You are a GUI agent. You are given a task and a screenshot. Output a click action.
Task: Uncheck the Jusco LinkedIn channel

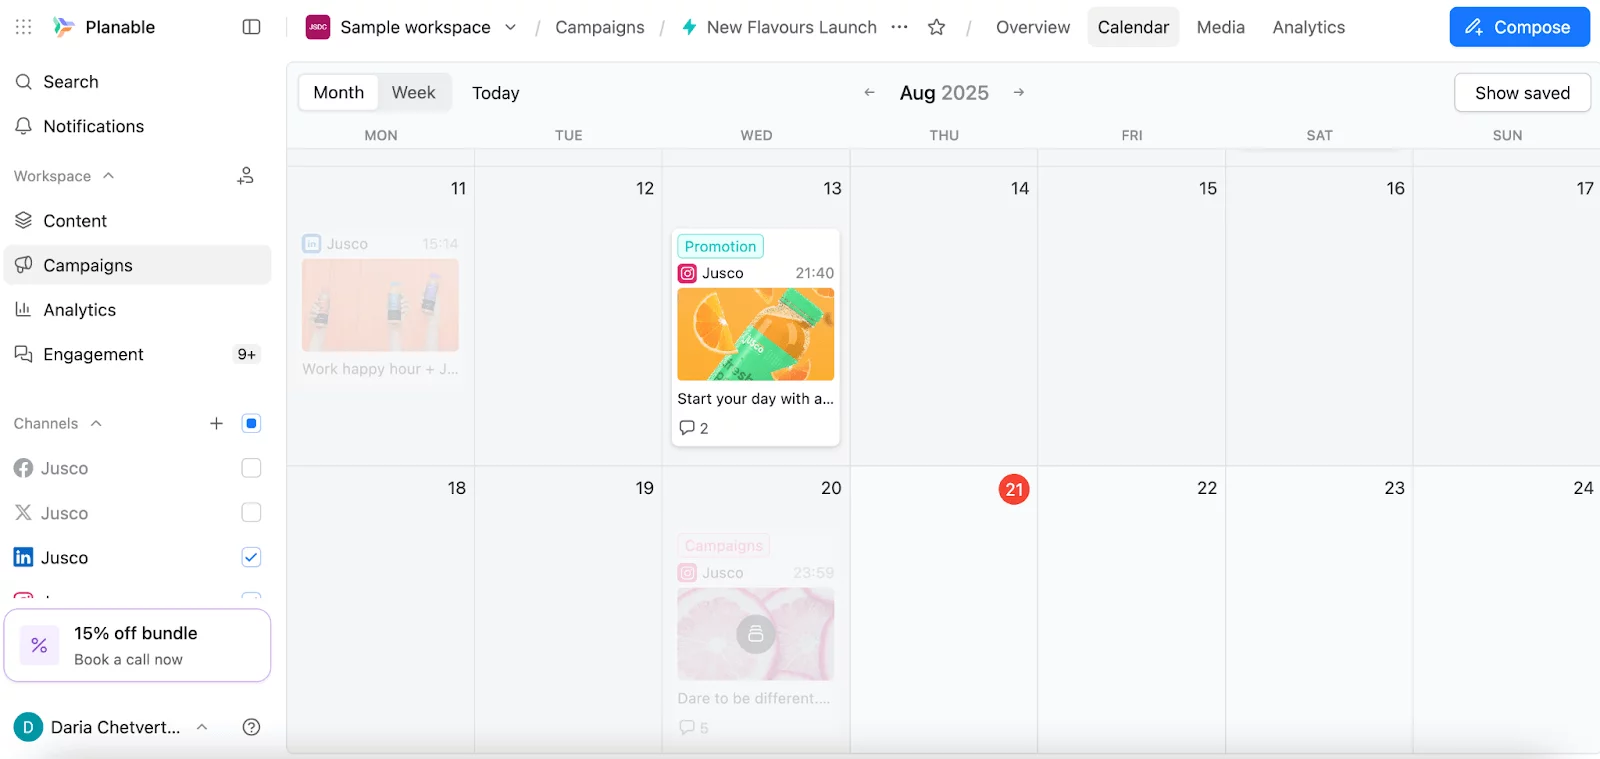[x=251, y=557]
